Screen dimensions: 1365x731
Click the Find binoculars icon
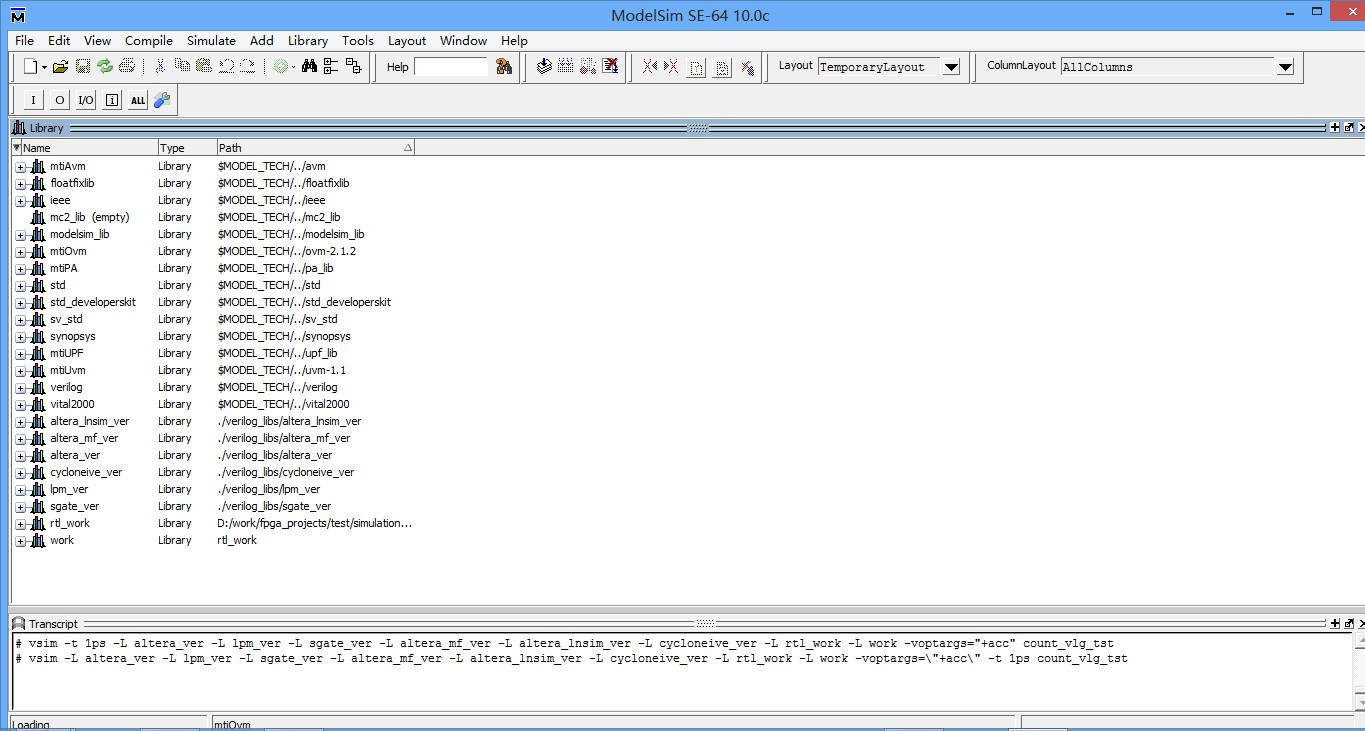pos(309,66)
